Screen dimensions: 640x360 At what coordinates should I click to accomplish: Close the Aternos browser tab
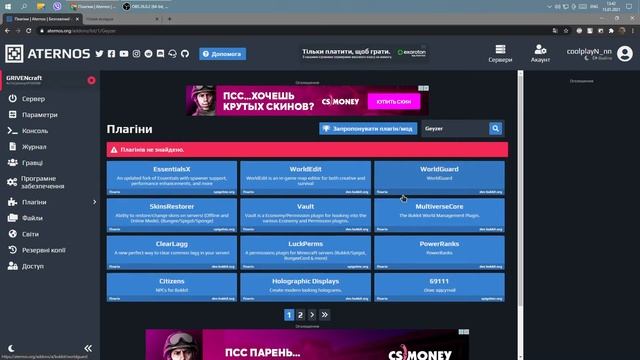[x=77, y=19]
